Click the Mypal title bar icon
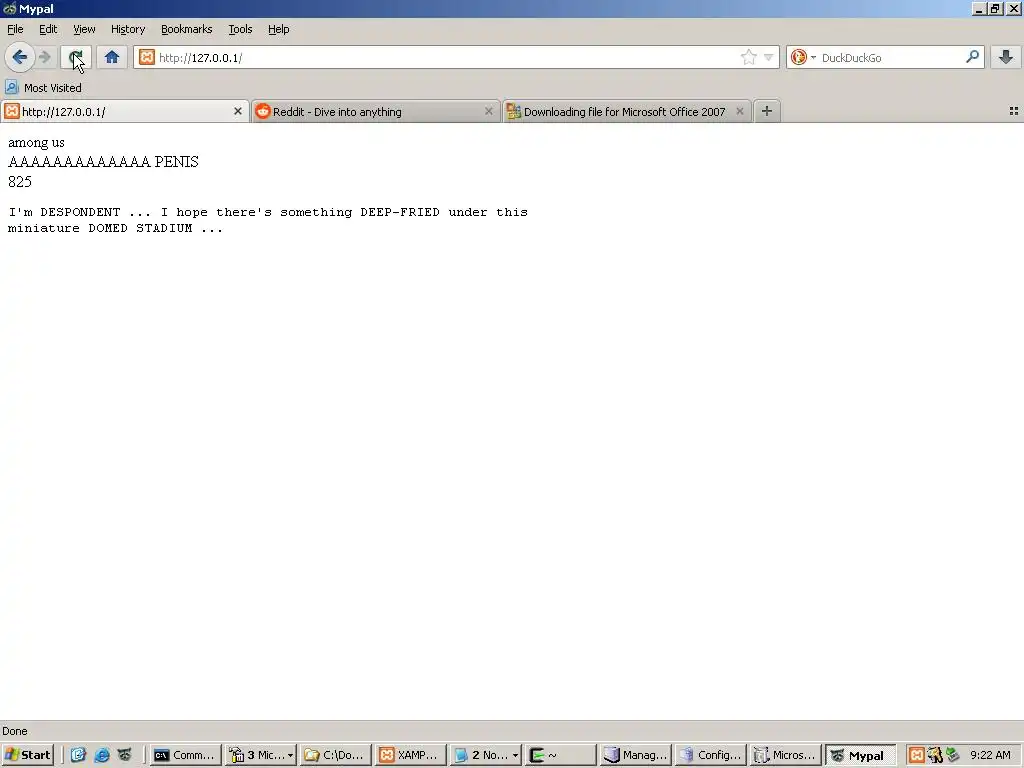Screen dimensions: 1024x768 pos(9,8)
